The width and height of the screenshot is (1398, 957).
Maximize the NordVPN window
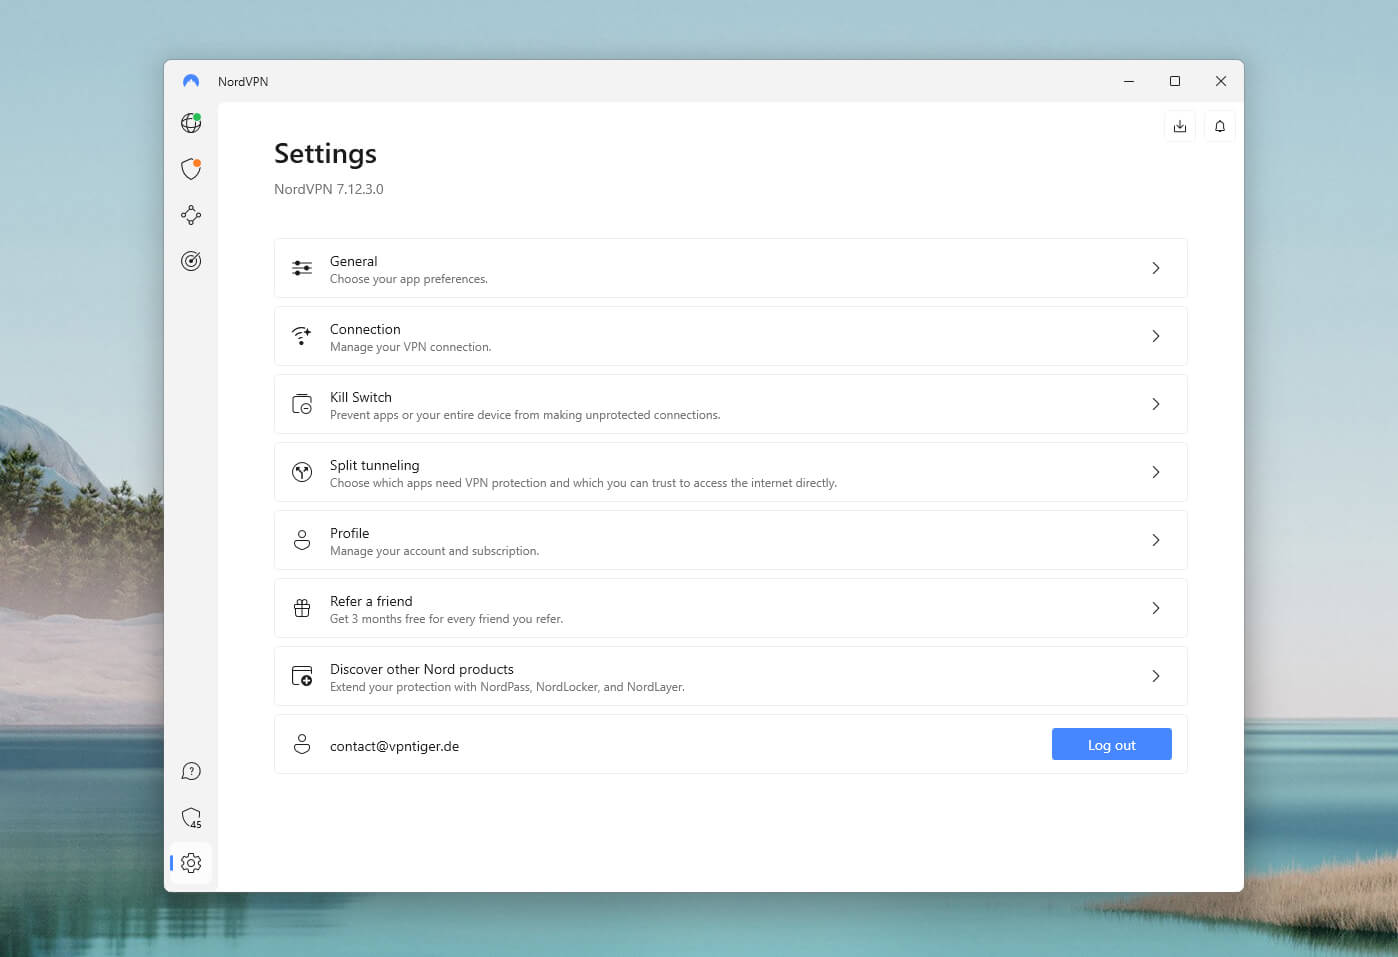(x=1175, y=81)
